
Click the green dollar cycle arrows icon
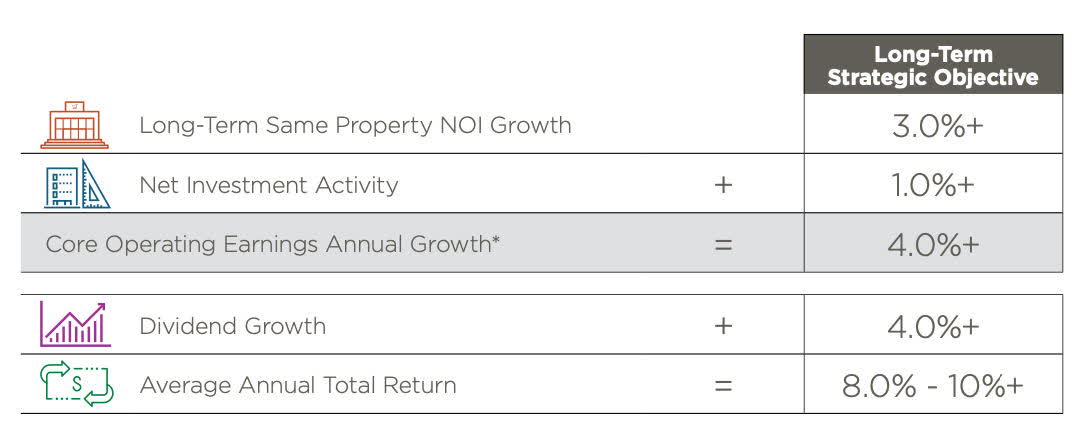pos(76,383)
